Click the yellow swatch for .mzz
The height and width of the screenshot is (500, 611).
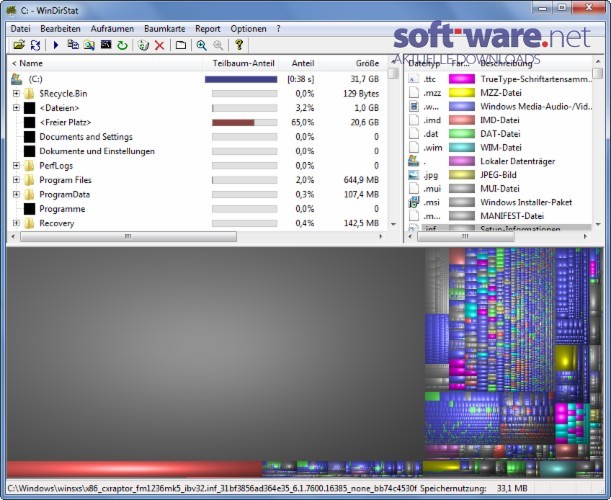click(x=462, y=93)
